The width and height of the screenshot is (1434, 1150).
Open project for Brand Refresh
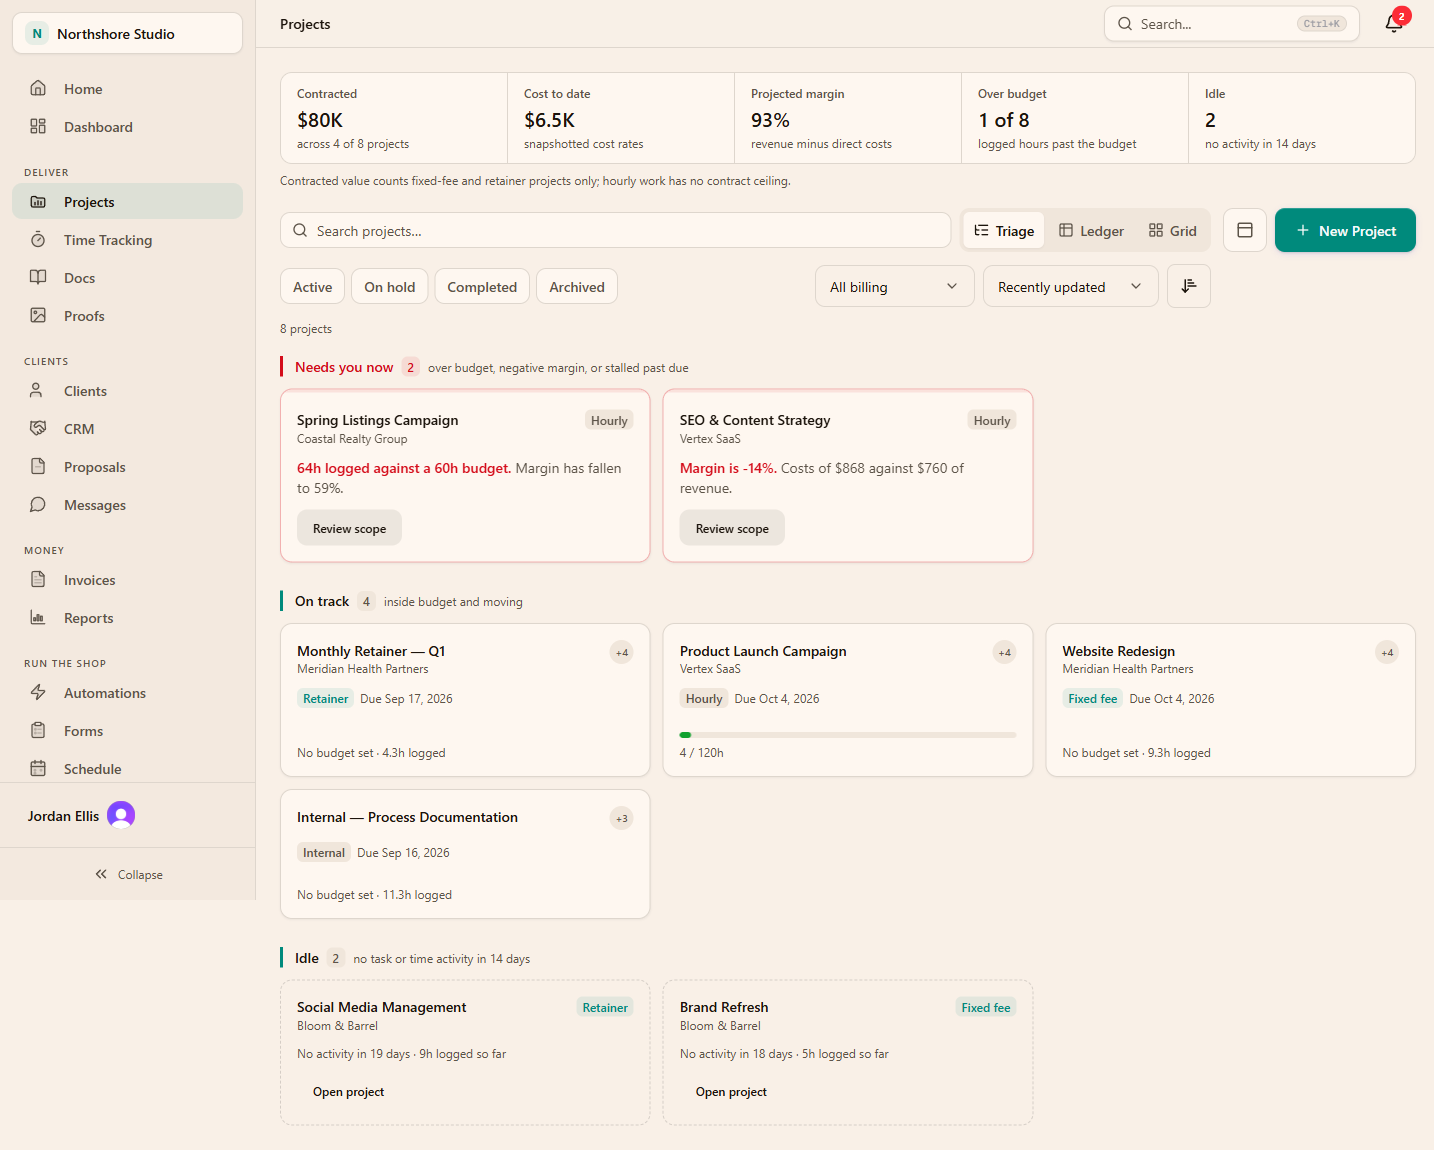[731, 1091]
